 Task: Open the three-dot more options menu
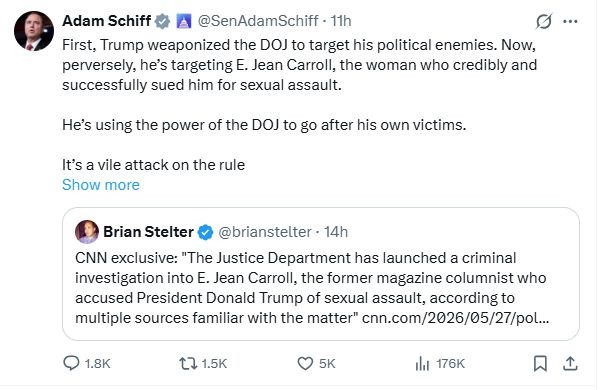[x=570, y=21]
